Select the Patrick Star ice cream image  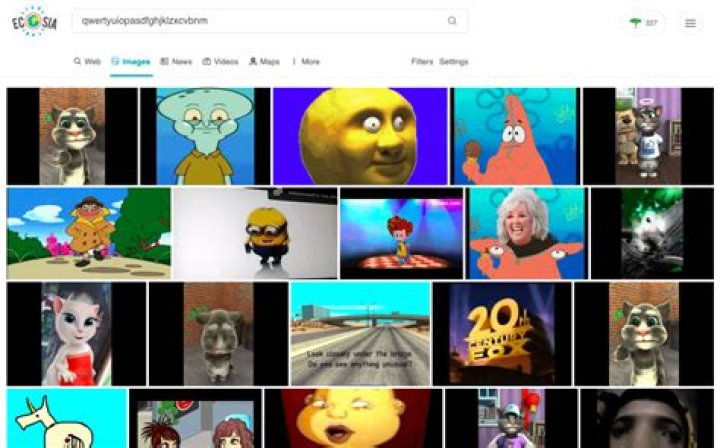[x=514, y=136]
